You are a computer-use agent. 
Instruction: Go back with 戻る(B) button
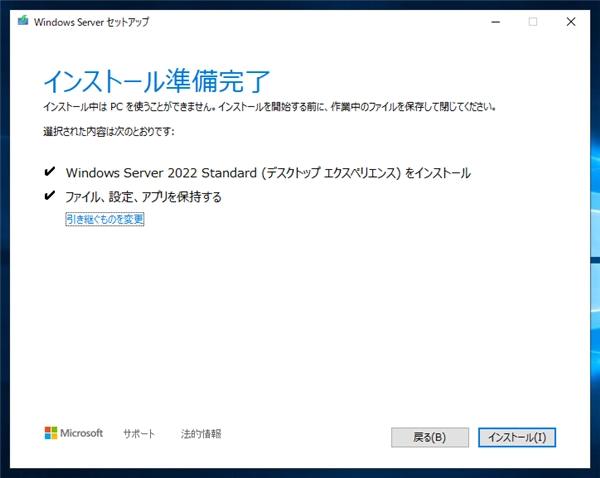[x=430, y=437]
